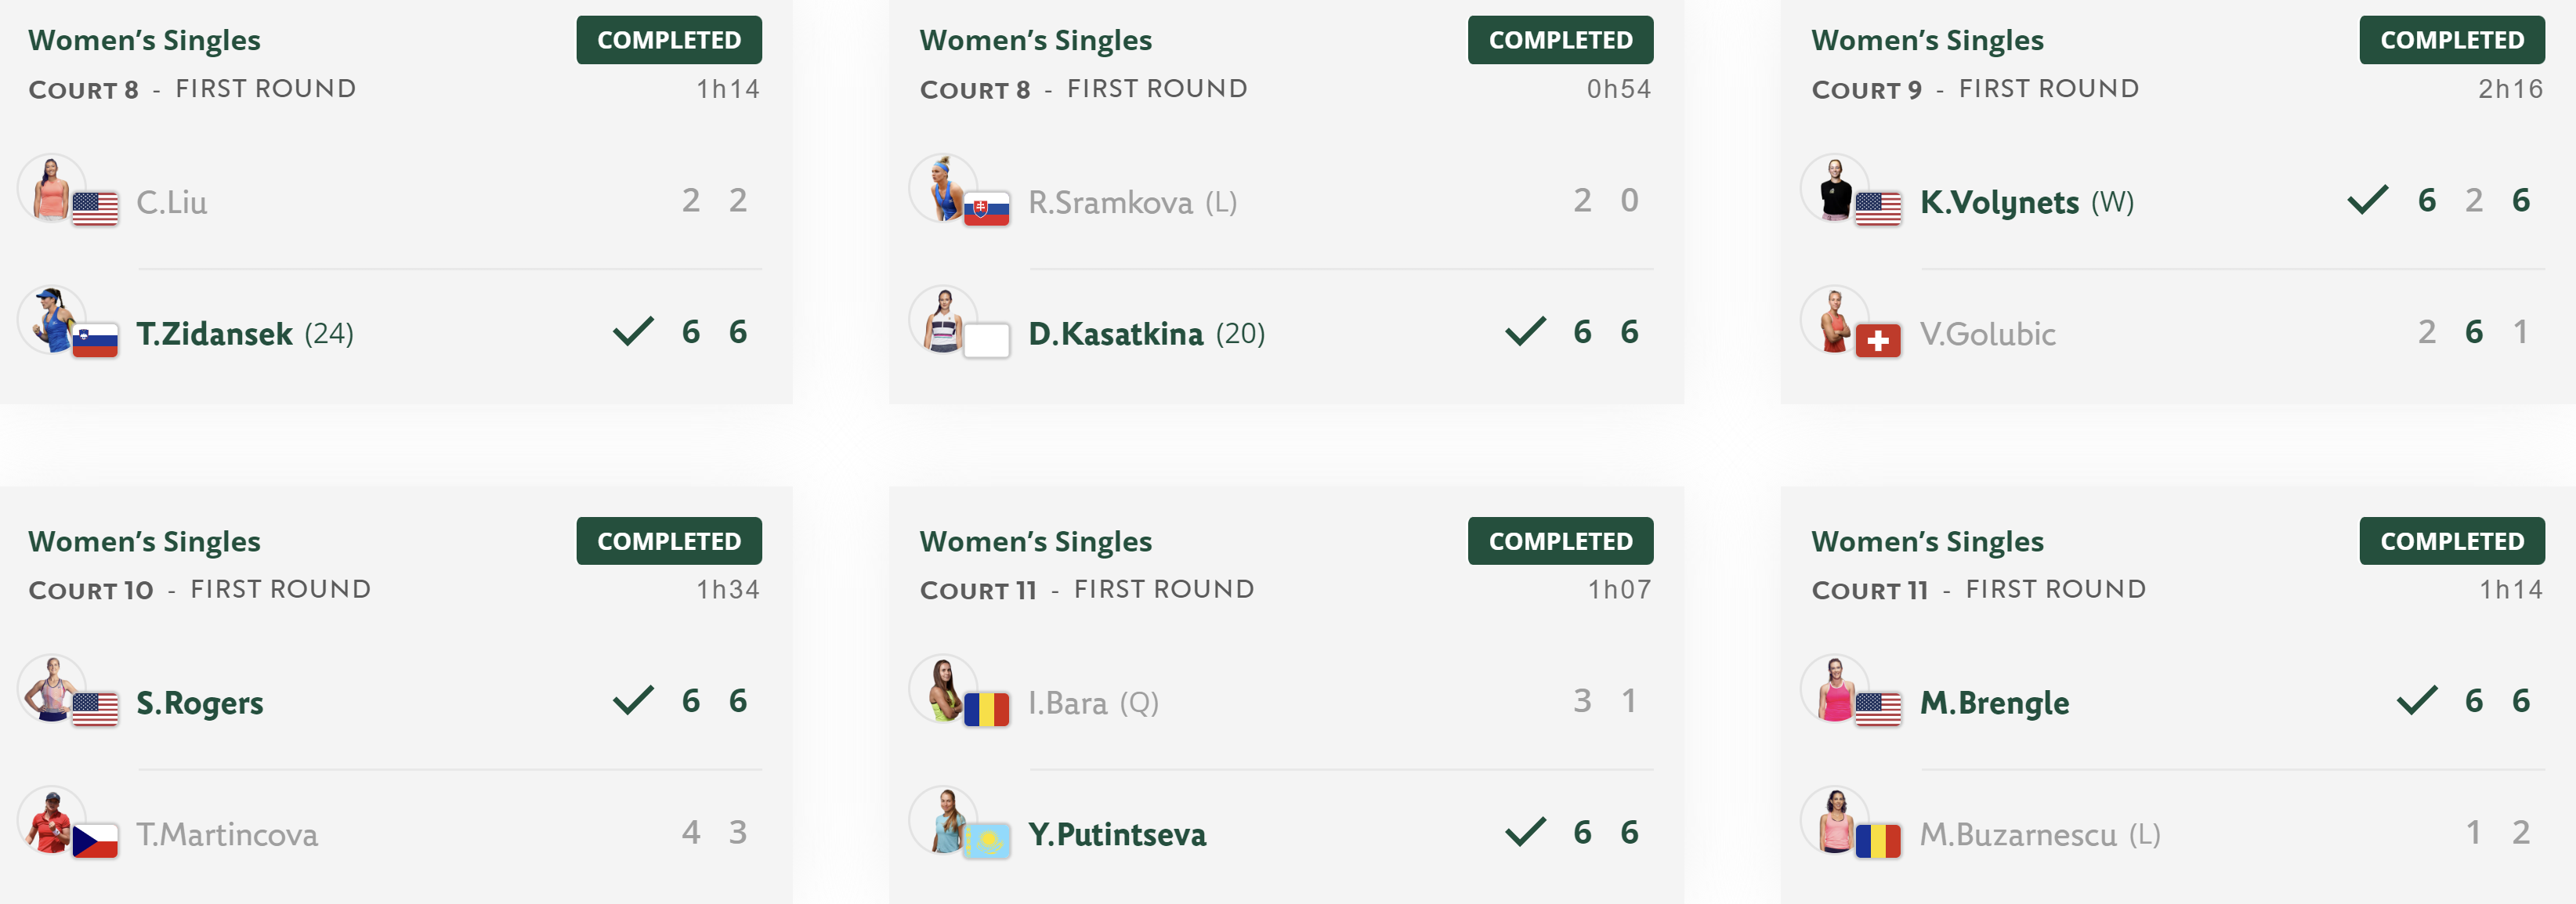Click the COMPLETED badge on the Bara–Putintseva match
The image size is (2576, 904).
[1560, 541]
